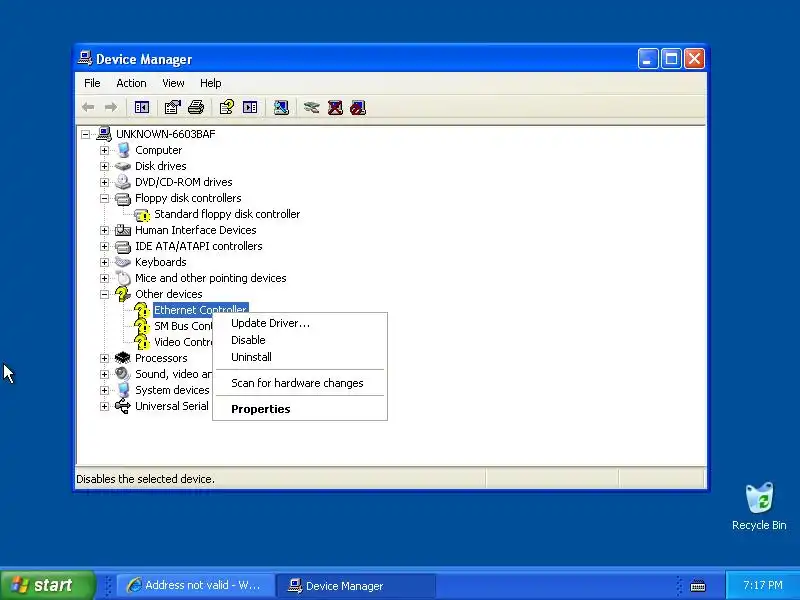
Task: Expand the Mice and other pointing devices node
Action: point(105,279)
